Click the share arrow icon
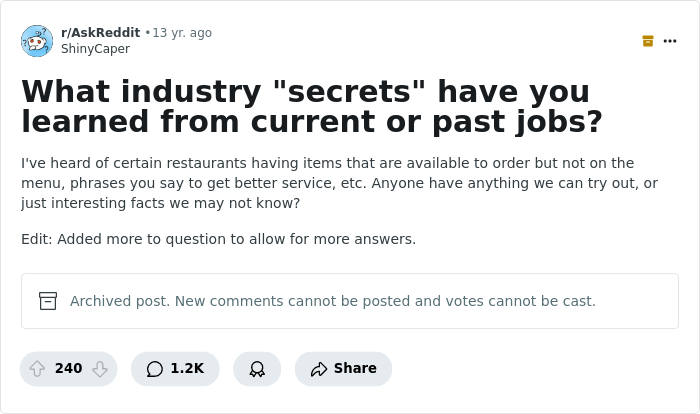 point(319,369)
